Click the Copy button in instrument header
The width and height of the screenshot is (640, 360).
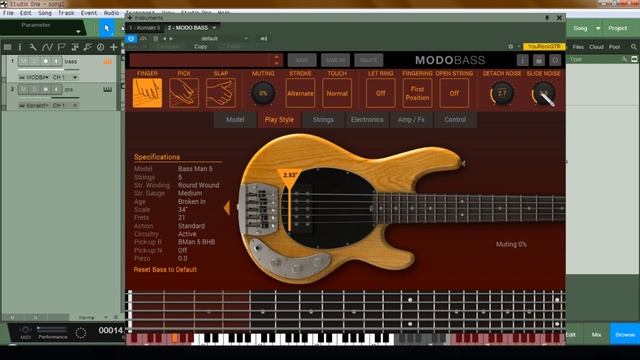point(200,47)
